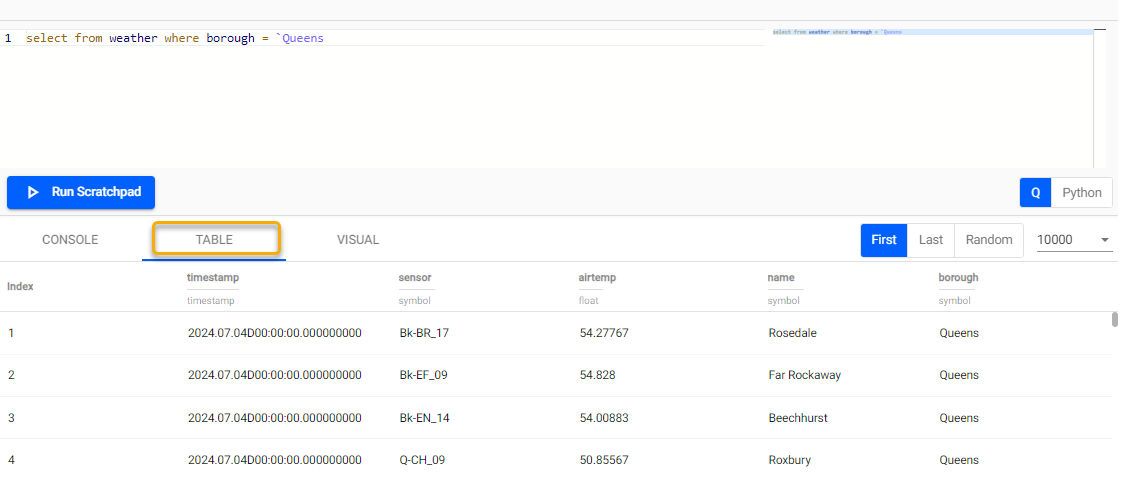Select name cell Beechhurst
Viewport: 1123px width, 481px height.
[x=798, y=418]
